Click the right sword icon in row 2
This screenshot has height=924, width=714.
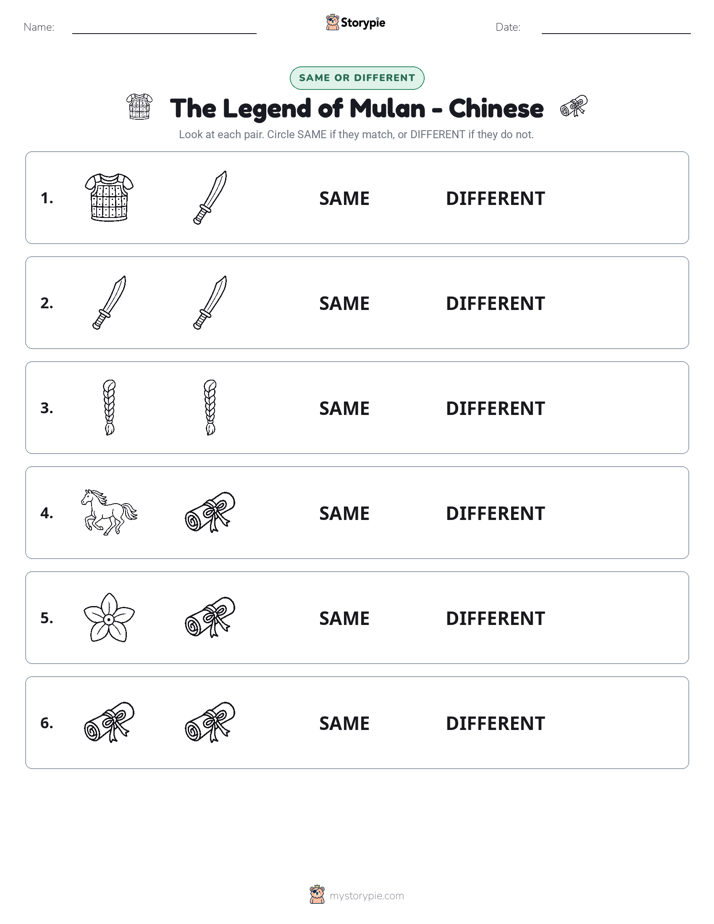coord(210,302)
